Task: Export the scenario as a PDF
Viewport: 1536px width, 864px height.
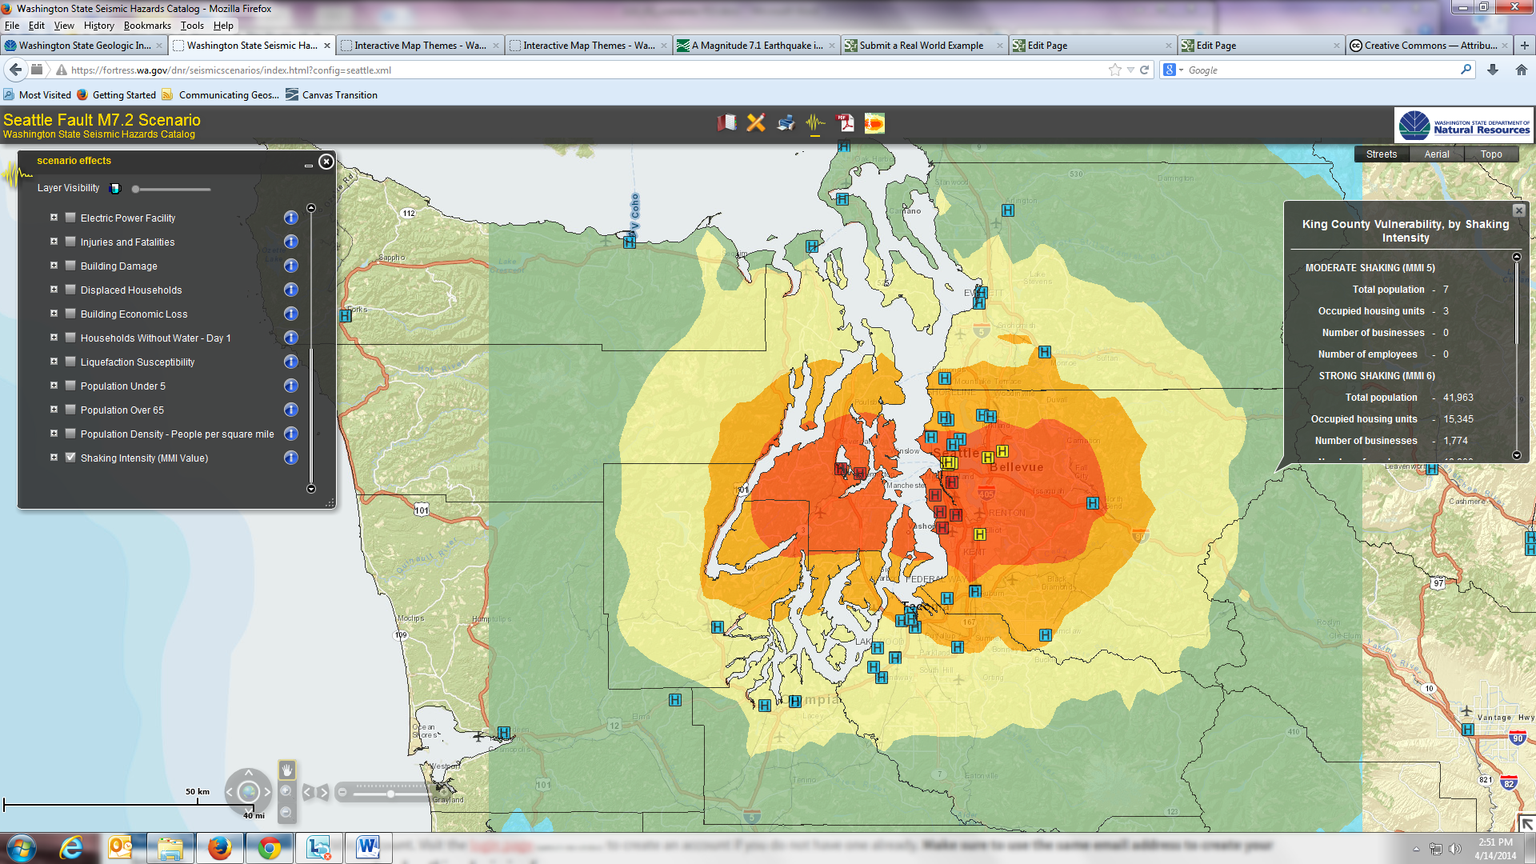Action: pyautogui.click(x=846, y=122)
